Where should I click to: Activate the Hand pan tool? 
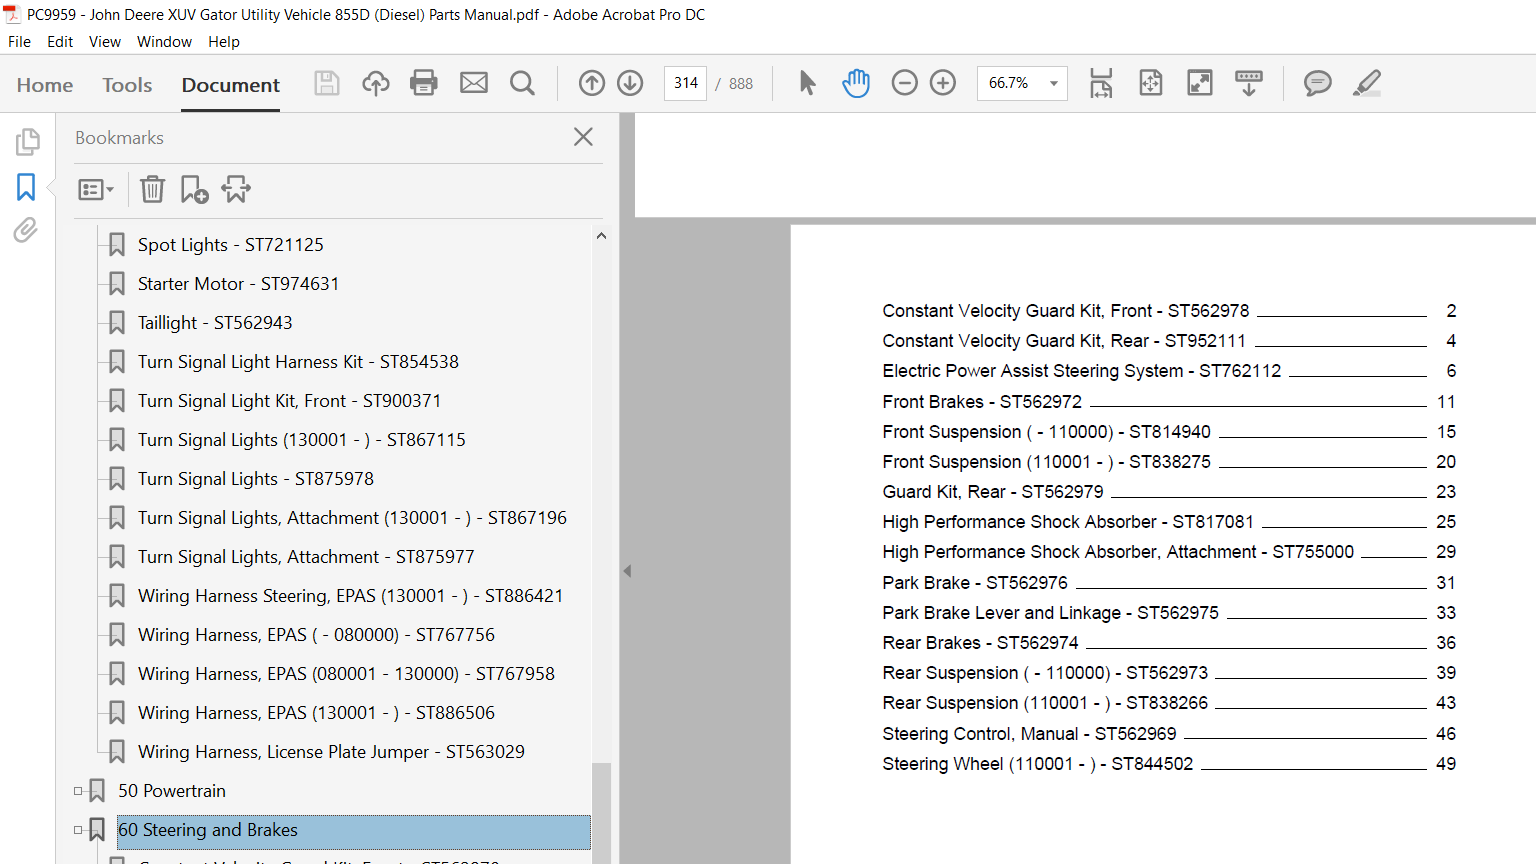[x=856, y=83]
